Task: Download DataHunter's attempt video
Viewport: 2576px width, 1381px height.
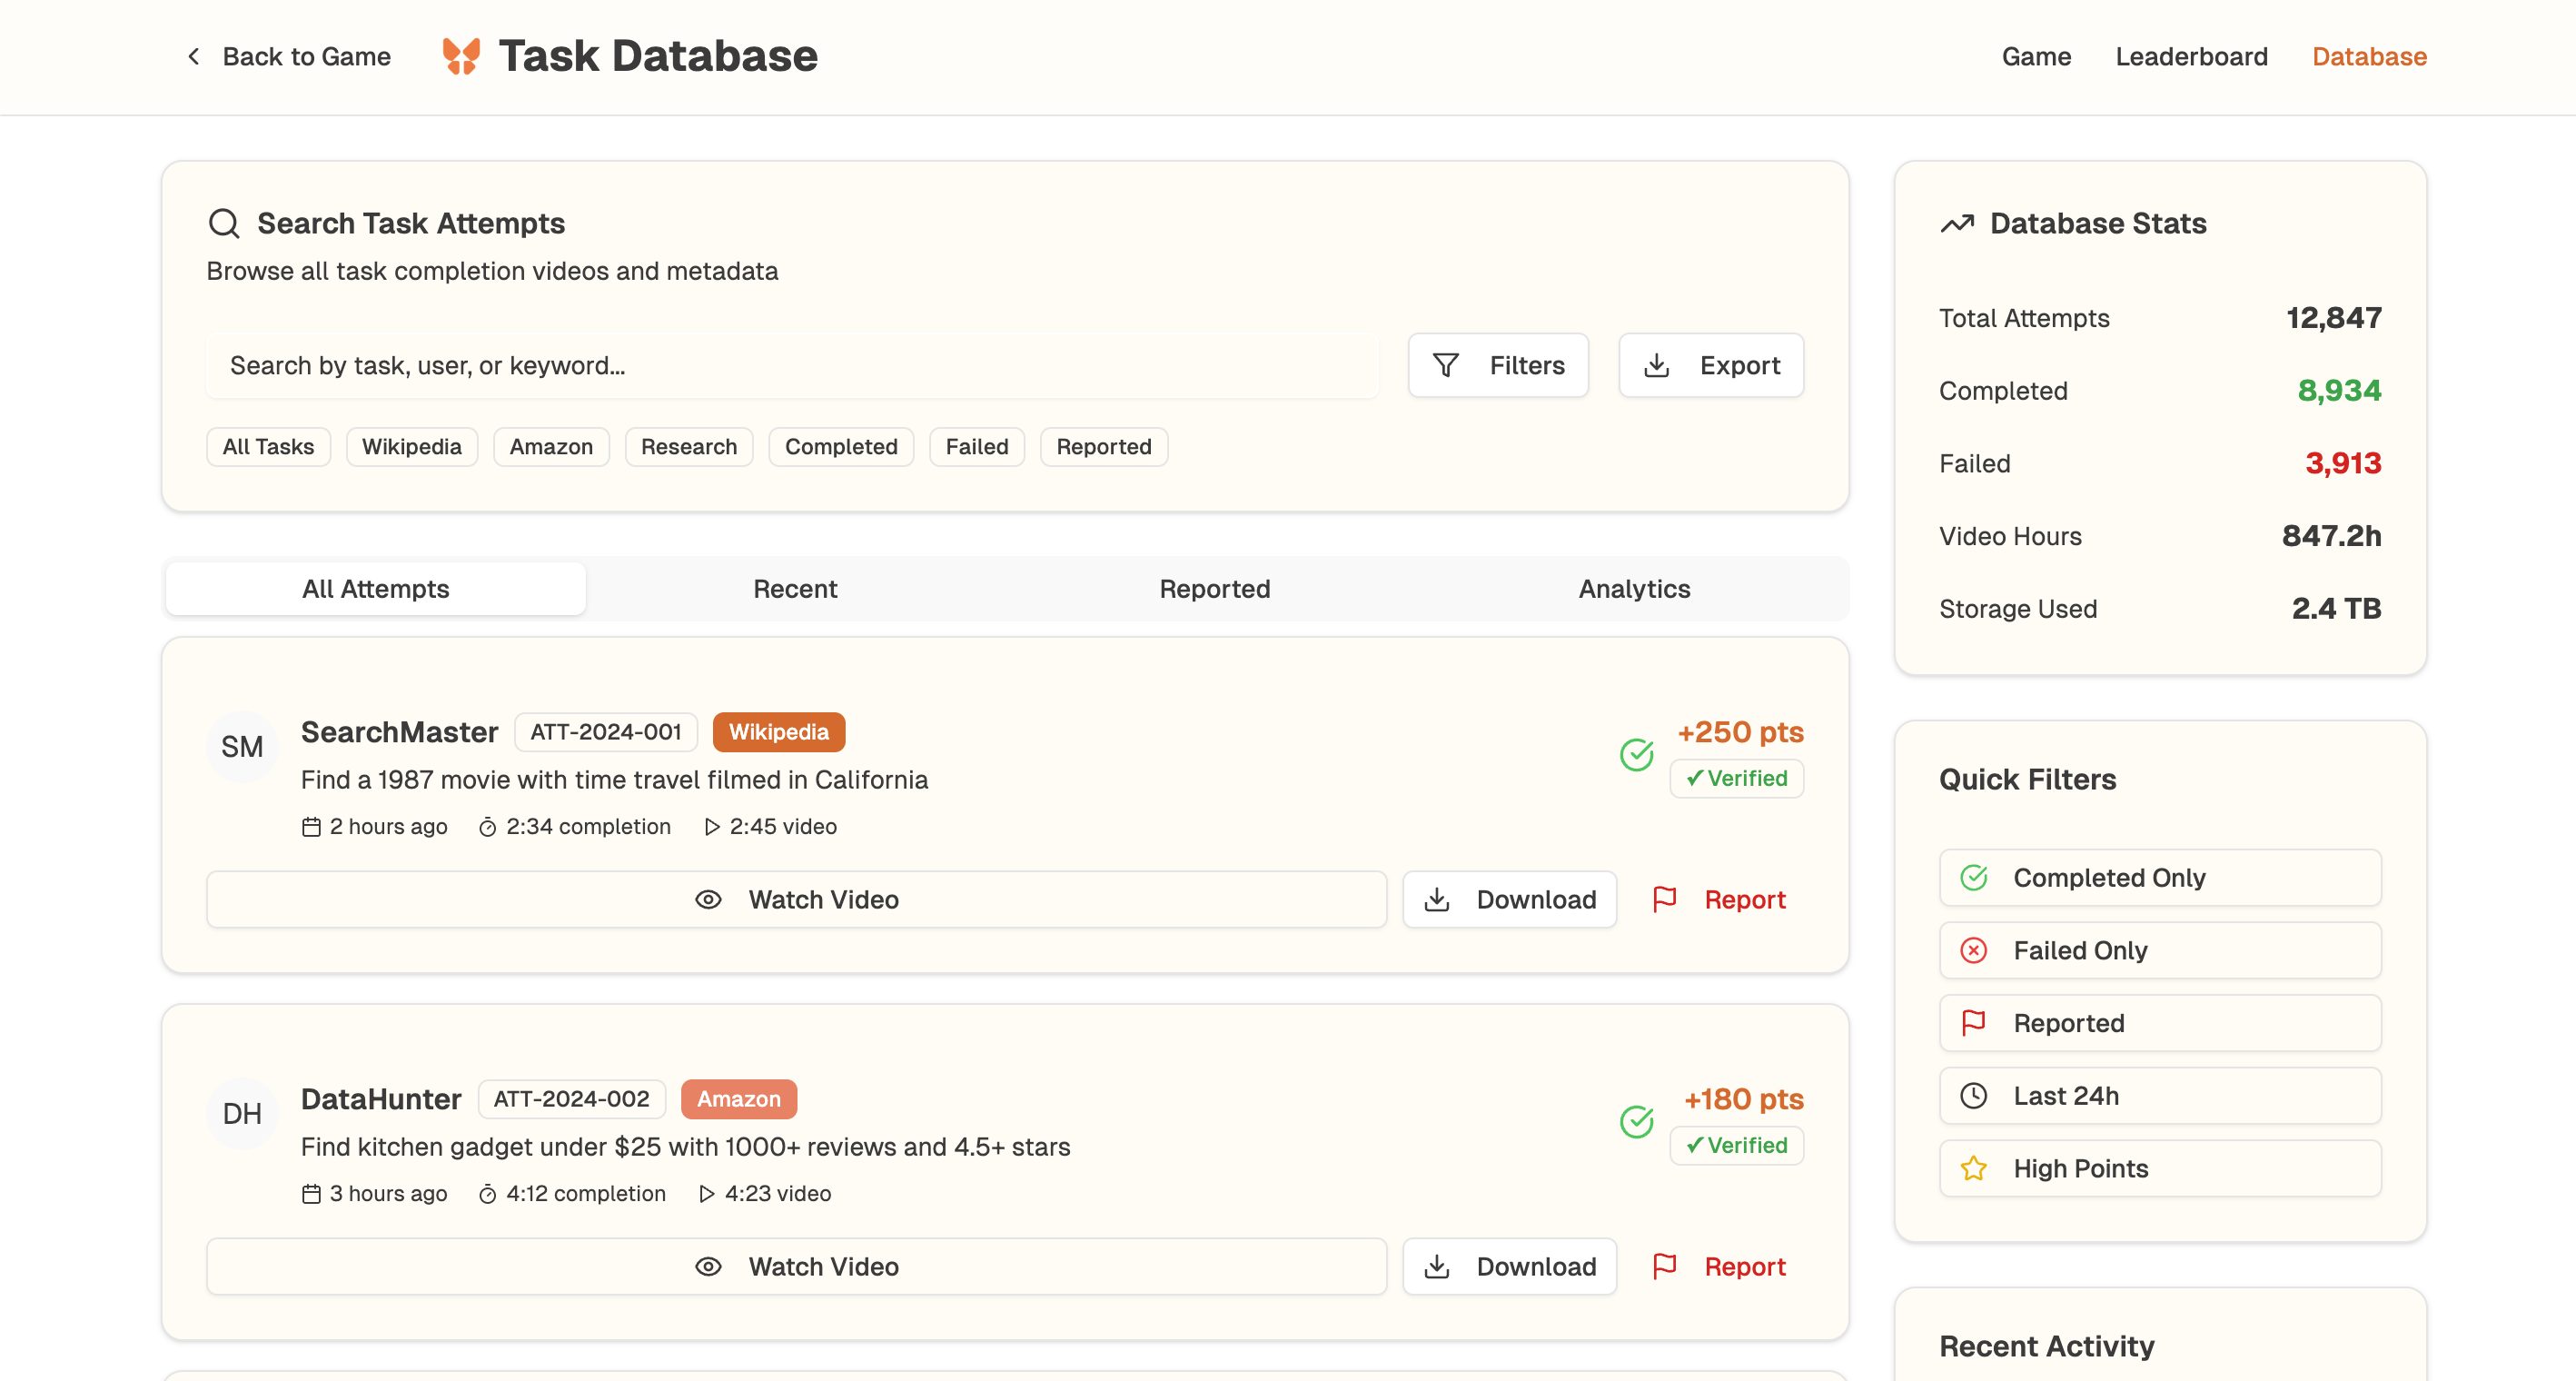Action: [1509, 1266]
